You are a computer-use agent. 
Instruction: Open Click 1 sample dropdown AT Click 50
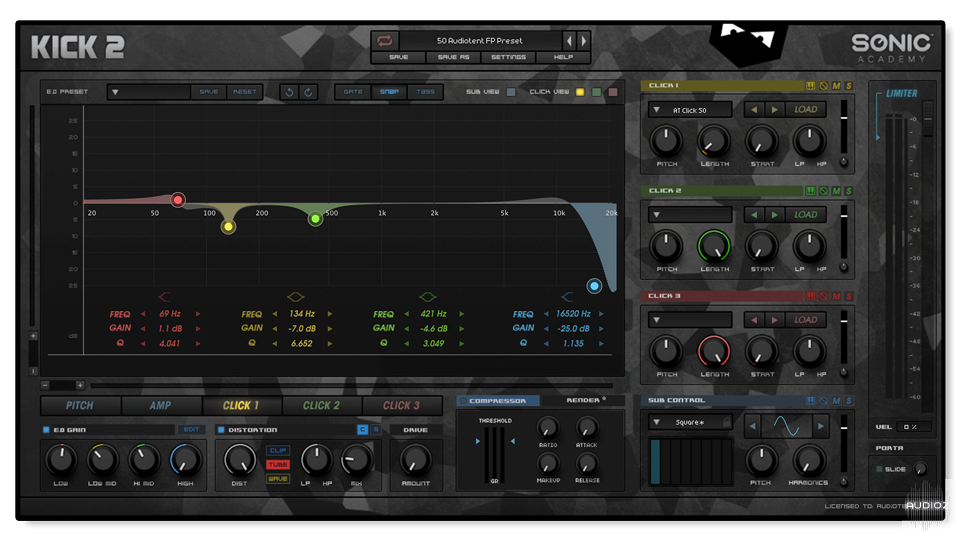coord(690,110)
